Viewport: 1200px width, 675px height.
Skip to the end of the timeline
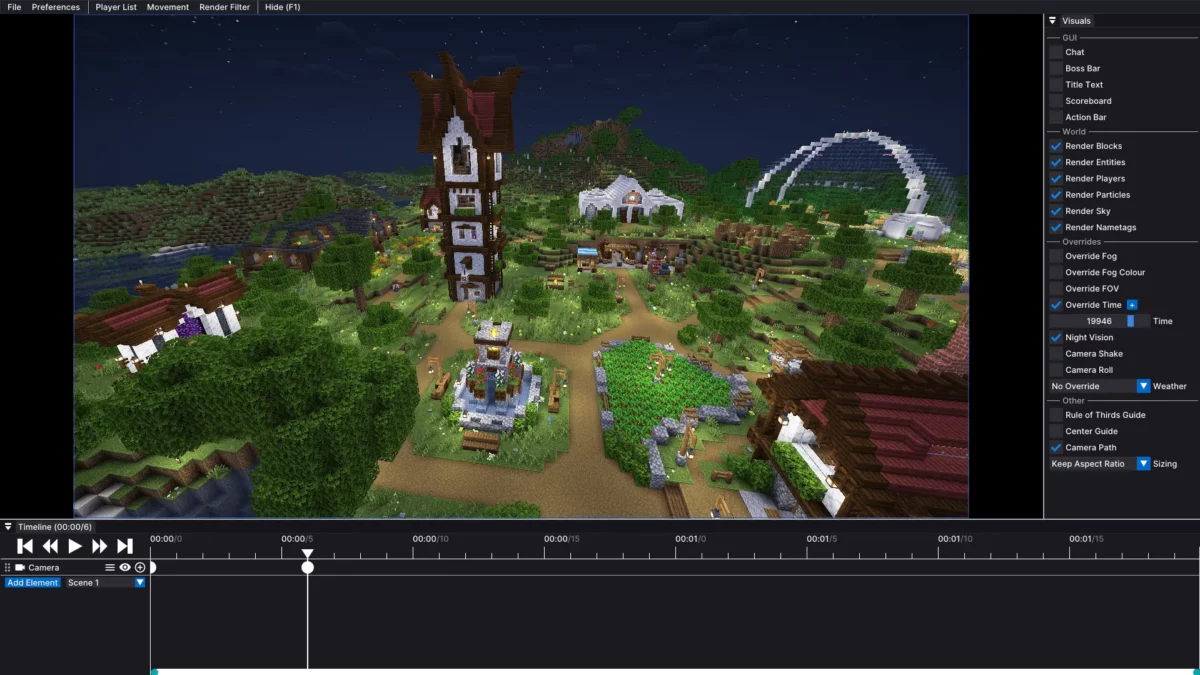(x=125, y=546)
